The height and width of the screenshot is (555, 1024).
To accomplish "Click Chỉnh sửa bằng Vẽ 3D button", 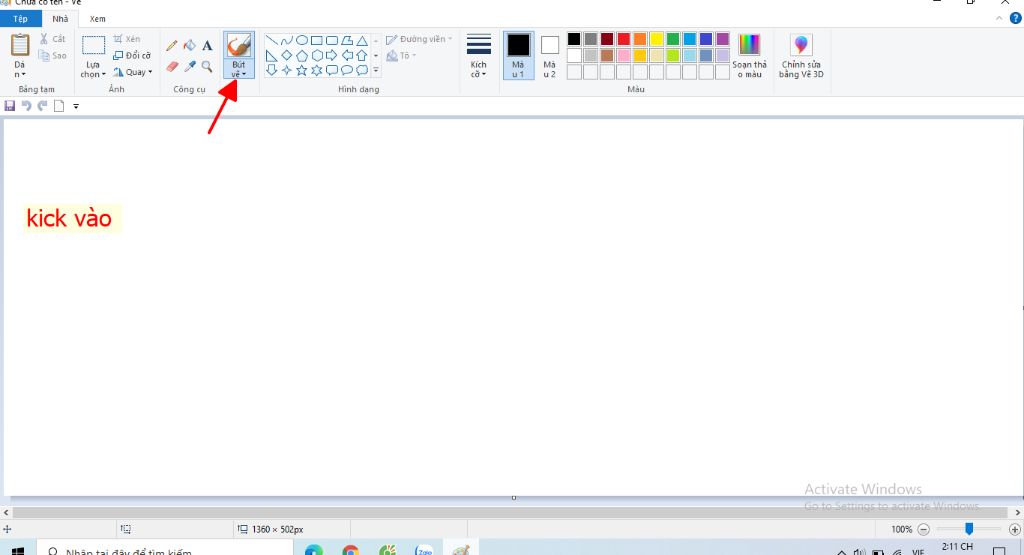I will (801, 56).
